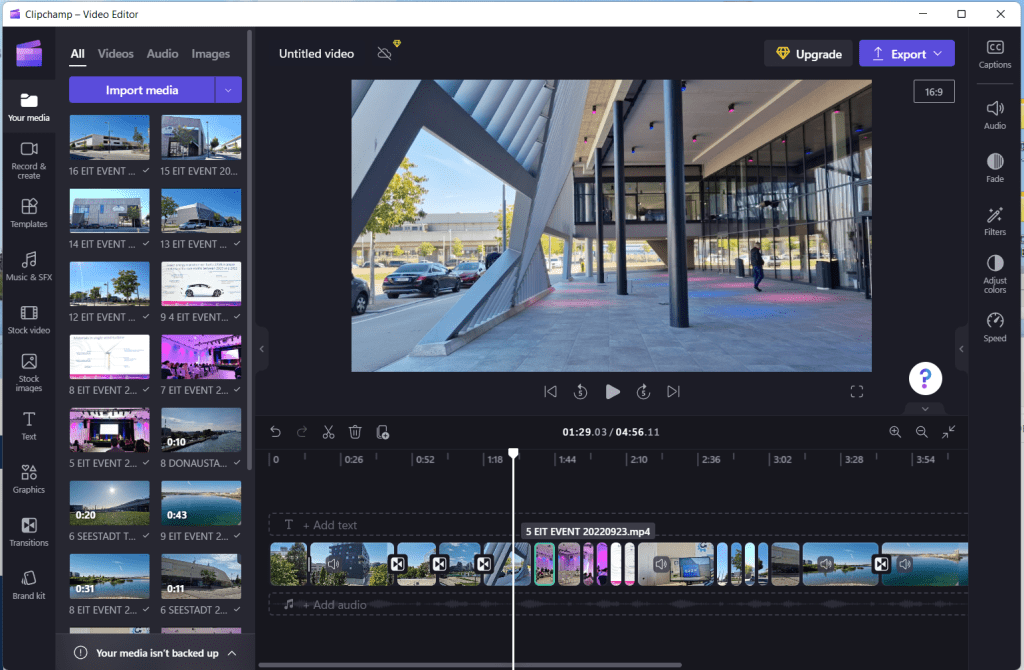The width and height of the screenshot is (1024, 670).
Task: Open the Adjust colors panel
Action: coord(994,273)
